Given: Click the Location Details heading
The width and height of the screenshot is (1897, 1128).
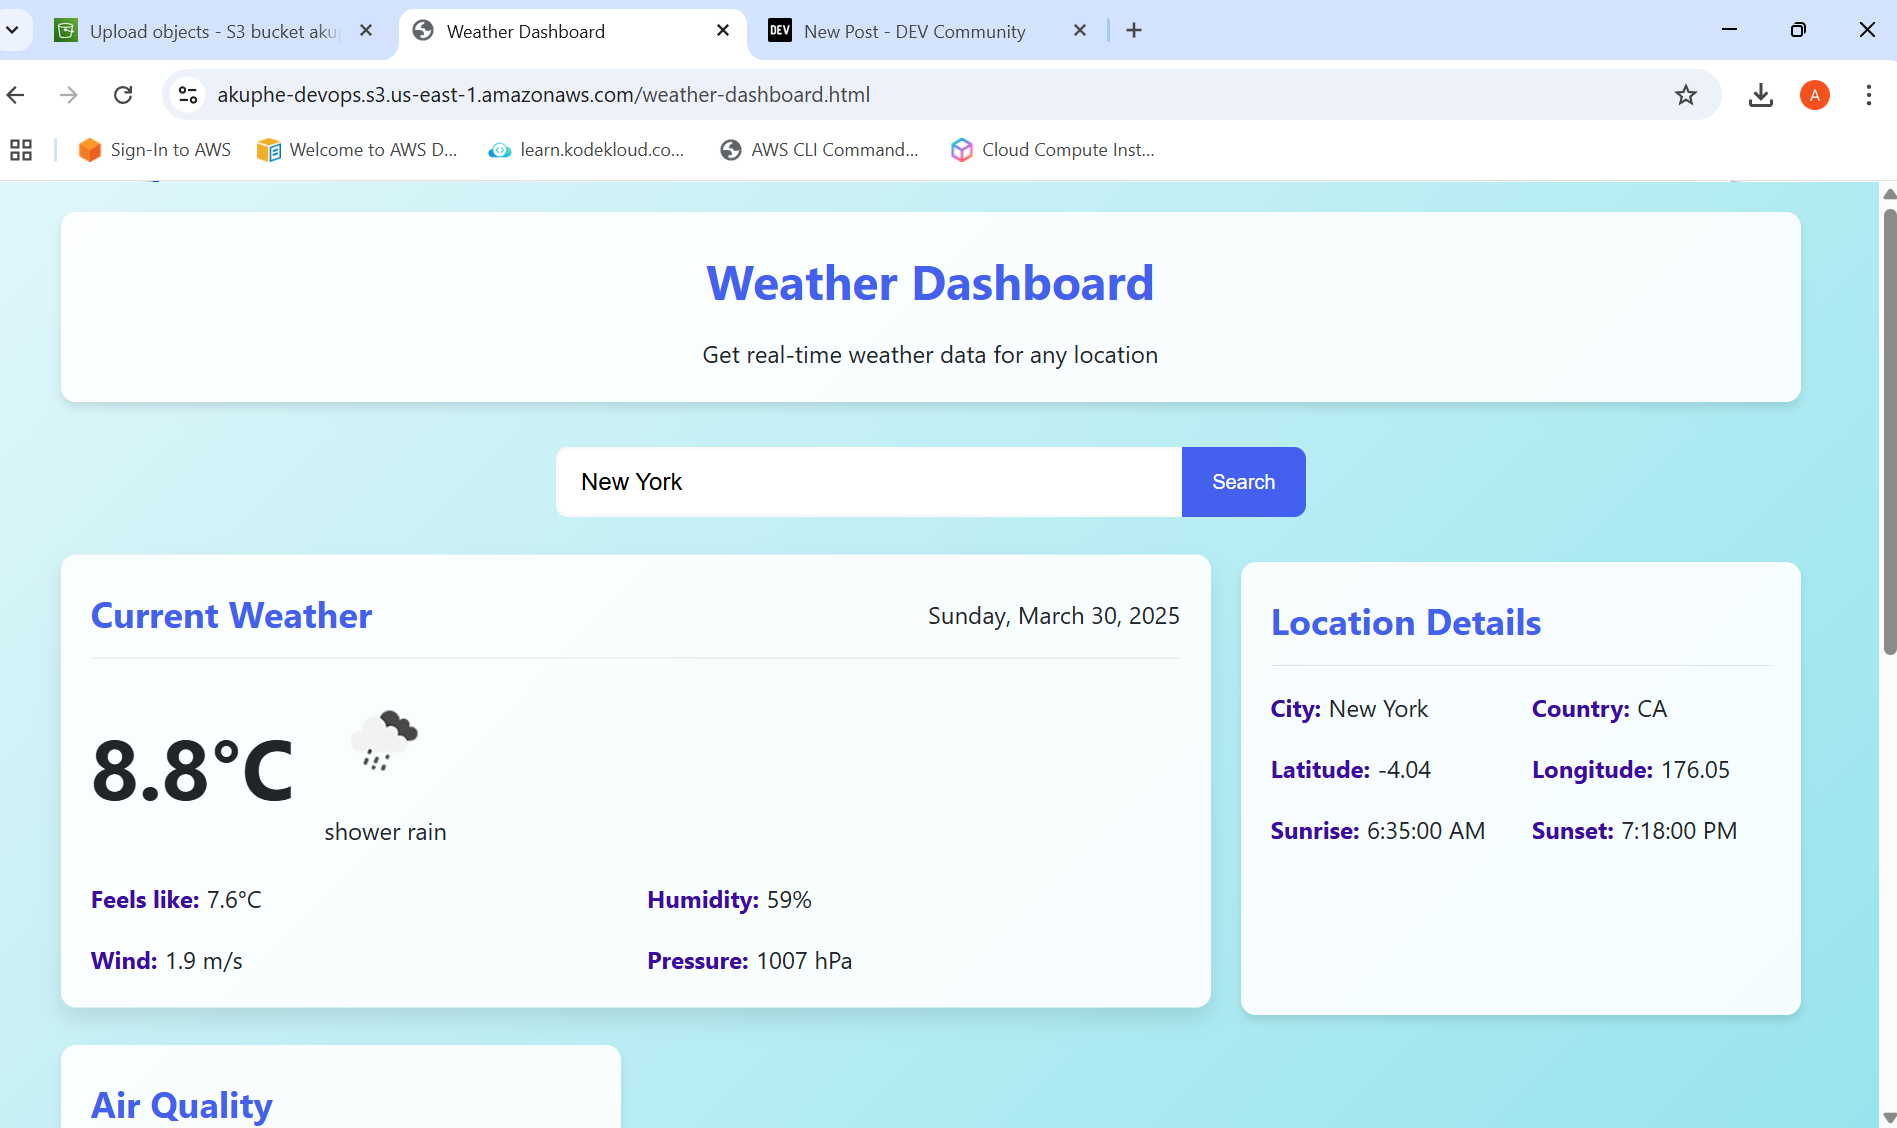Looking at the screenshot, I should click(1406, 623).
